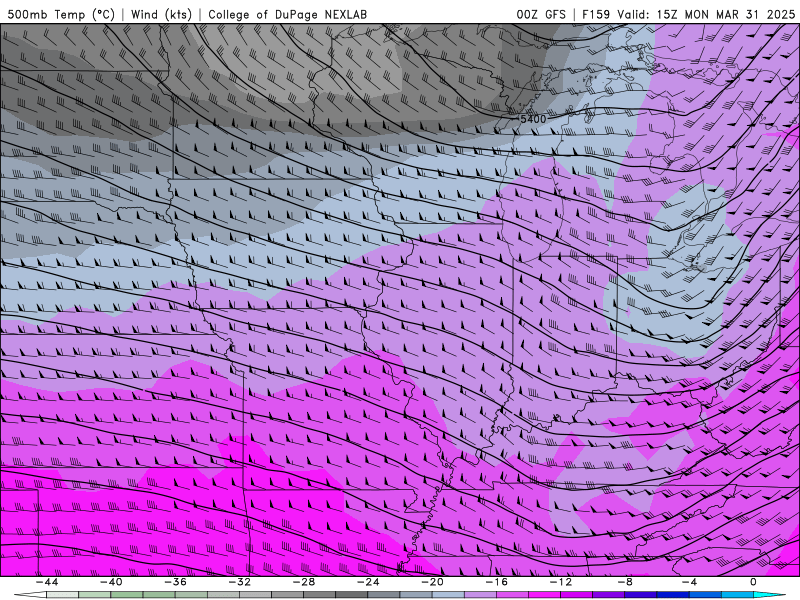Click the '-36' colorbar tick label
The image size is (800, 600).
176,582
